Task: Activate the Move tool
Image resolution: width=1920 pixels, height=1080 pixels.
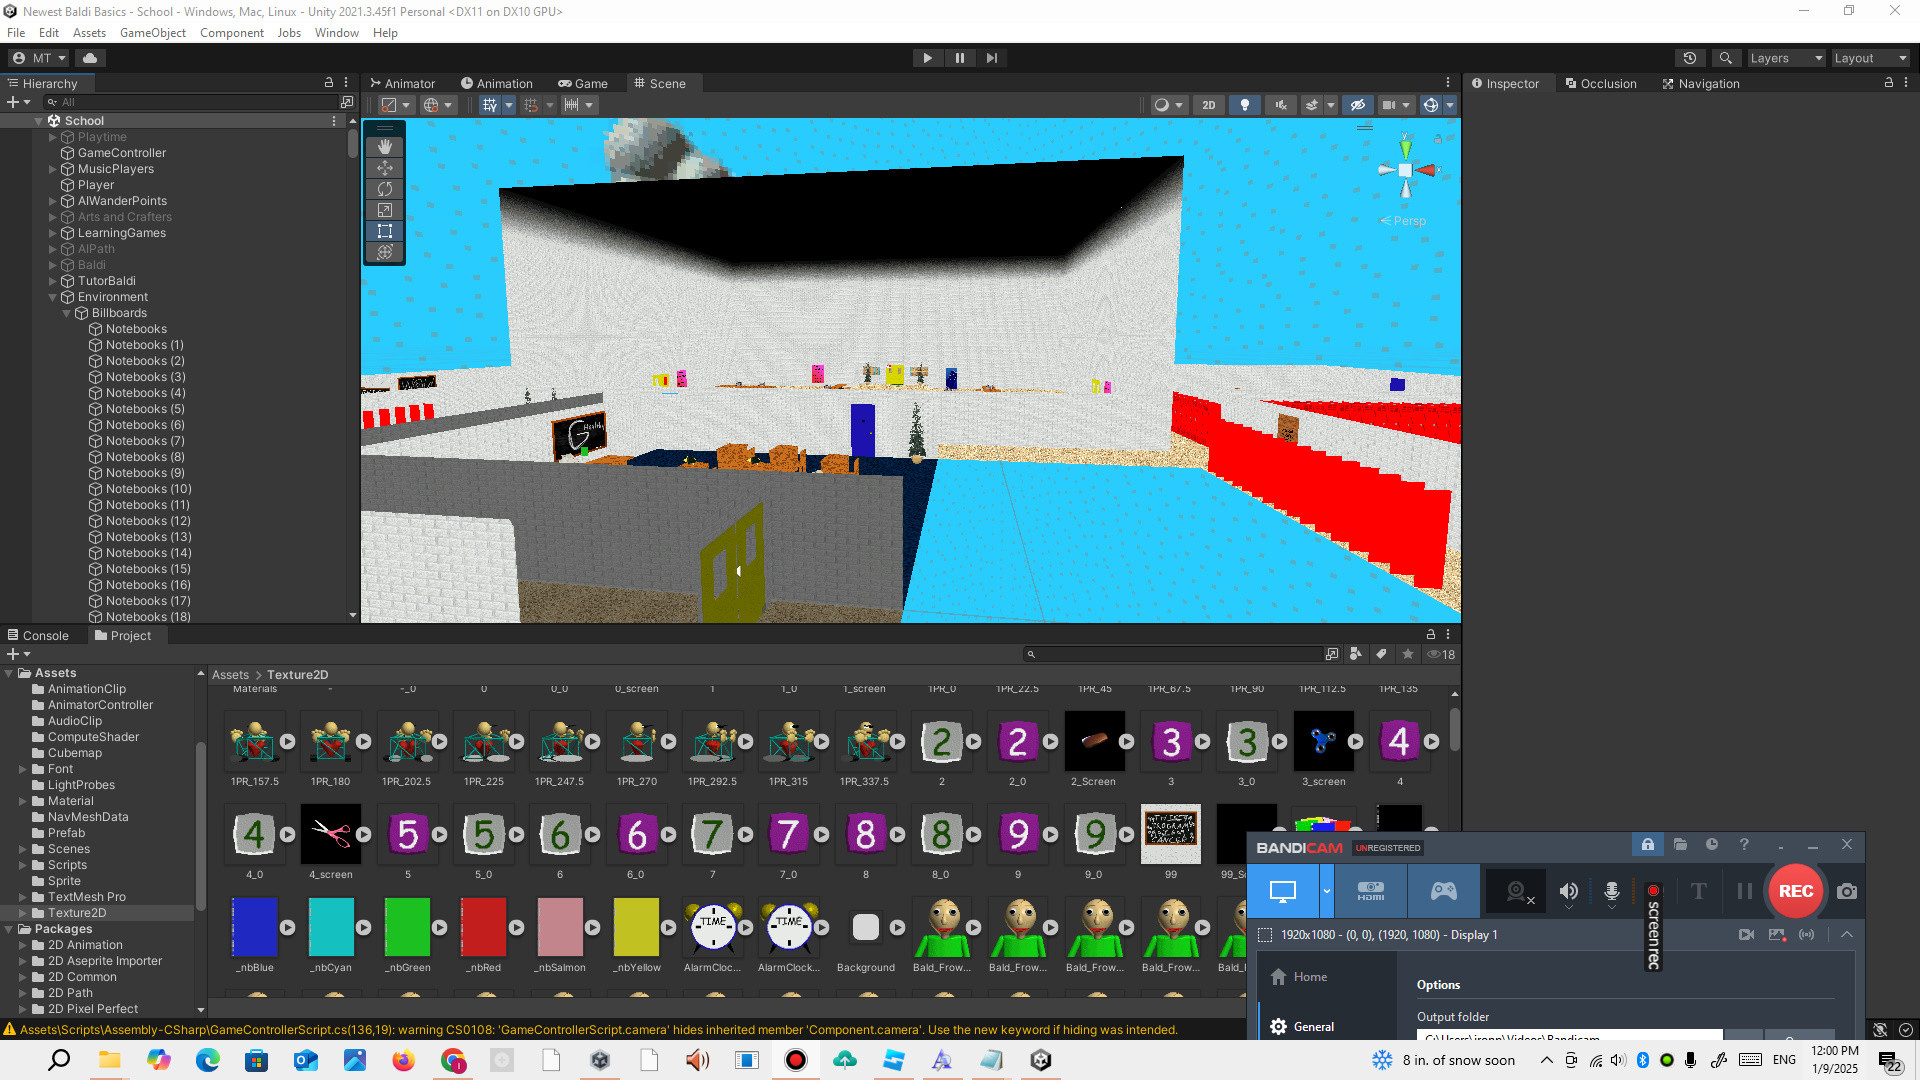Action: pyautogui.click(x=385, y=168)
